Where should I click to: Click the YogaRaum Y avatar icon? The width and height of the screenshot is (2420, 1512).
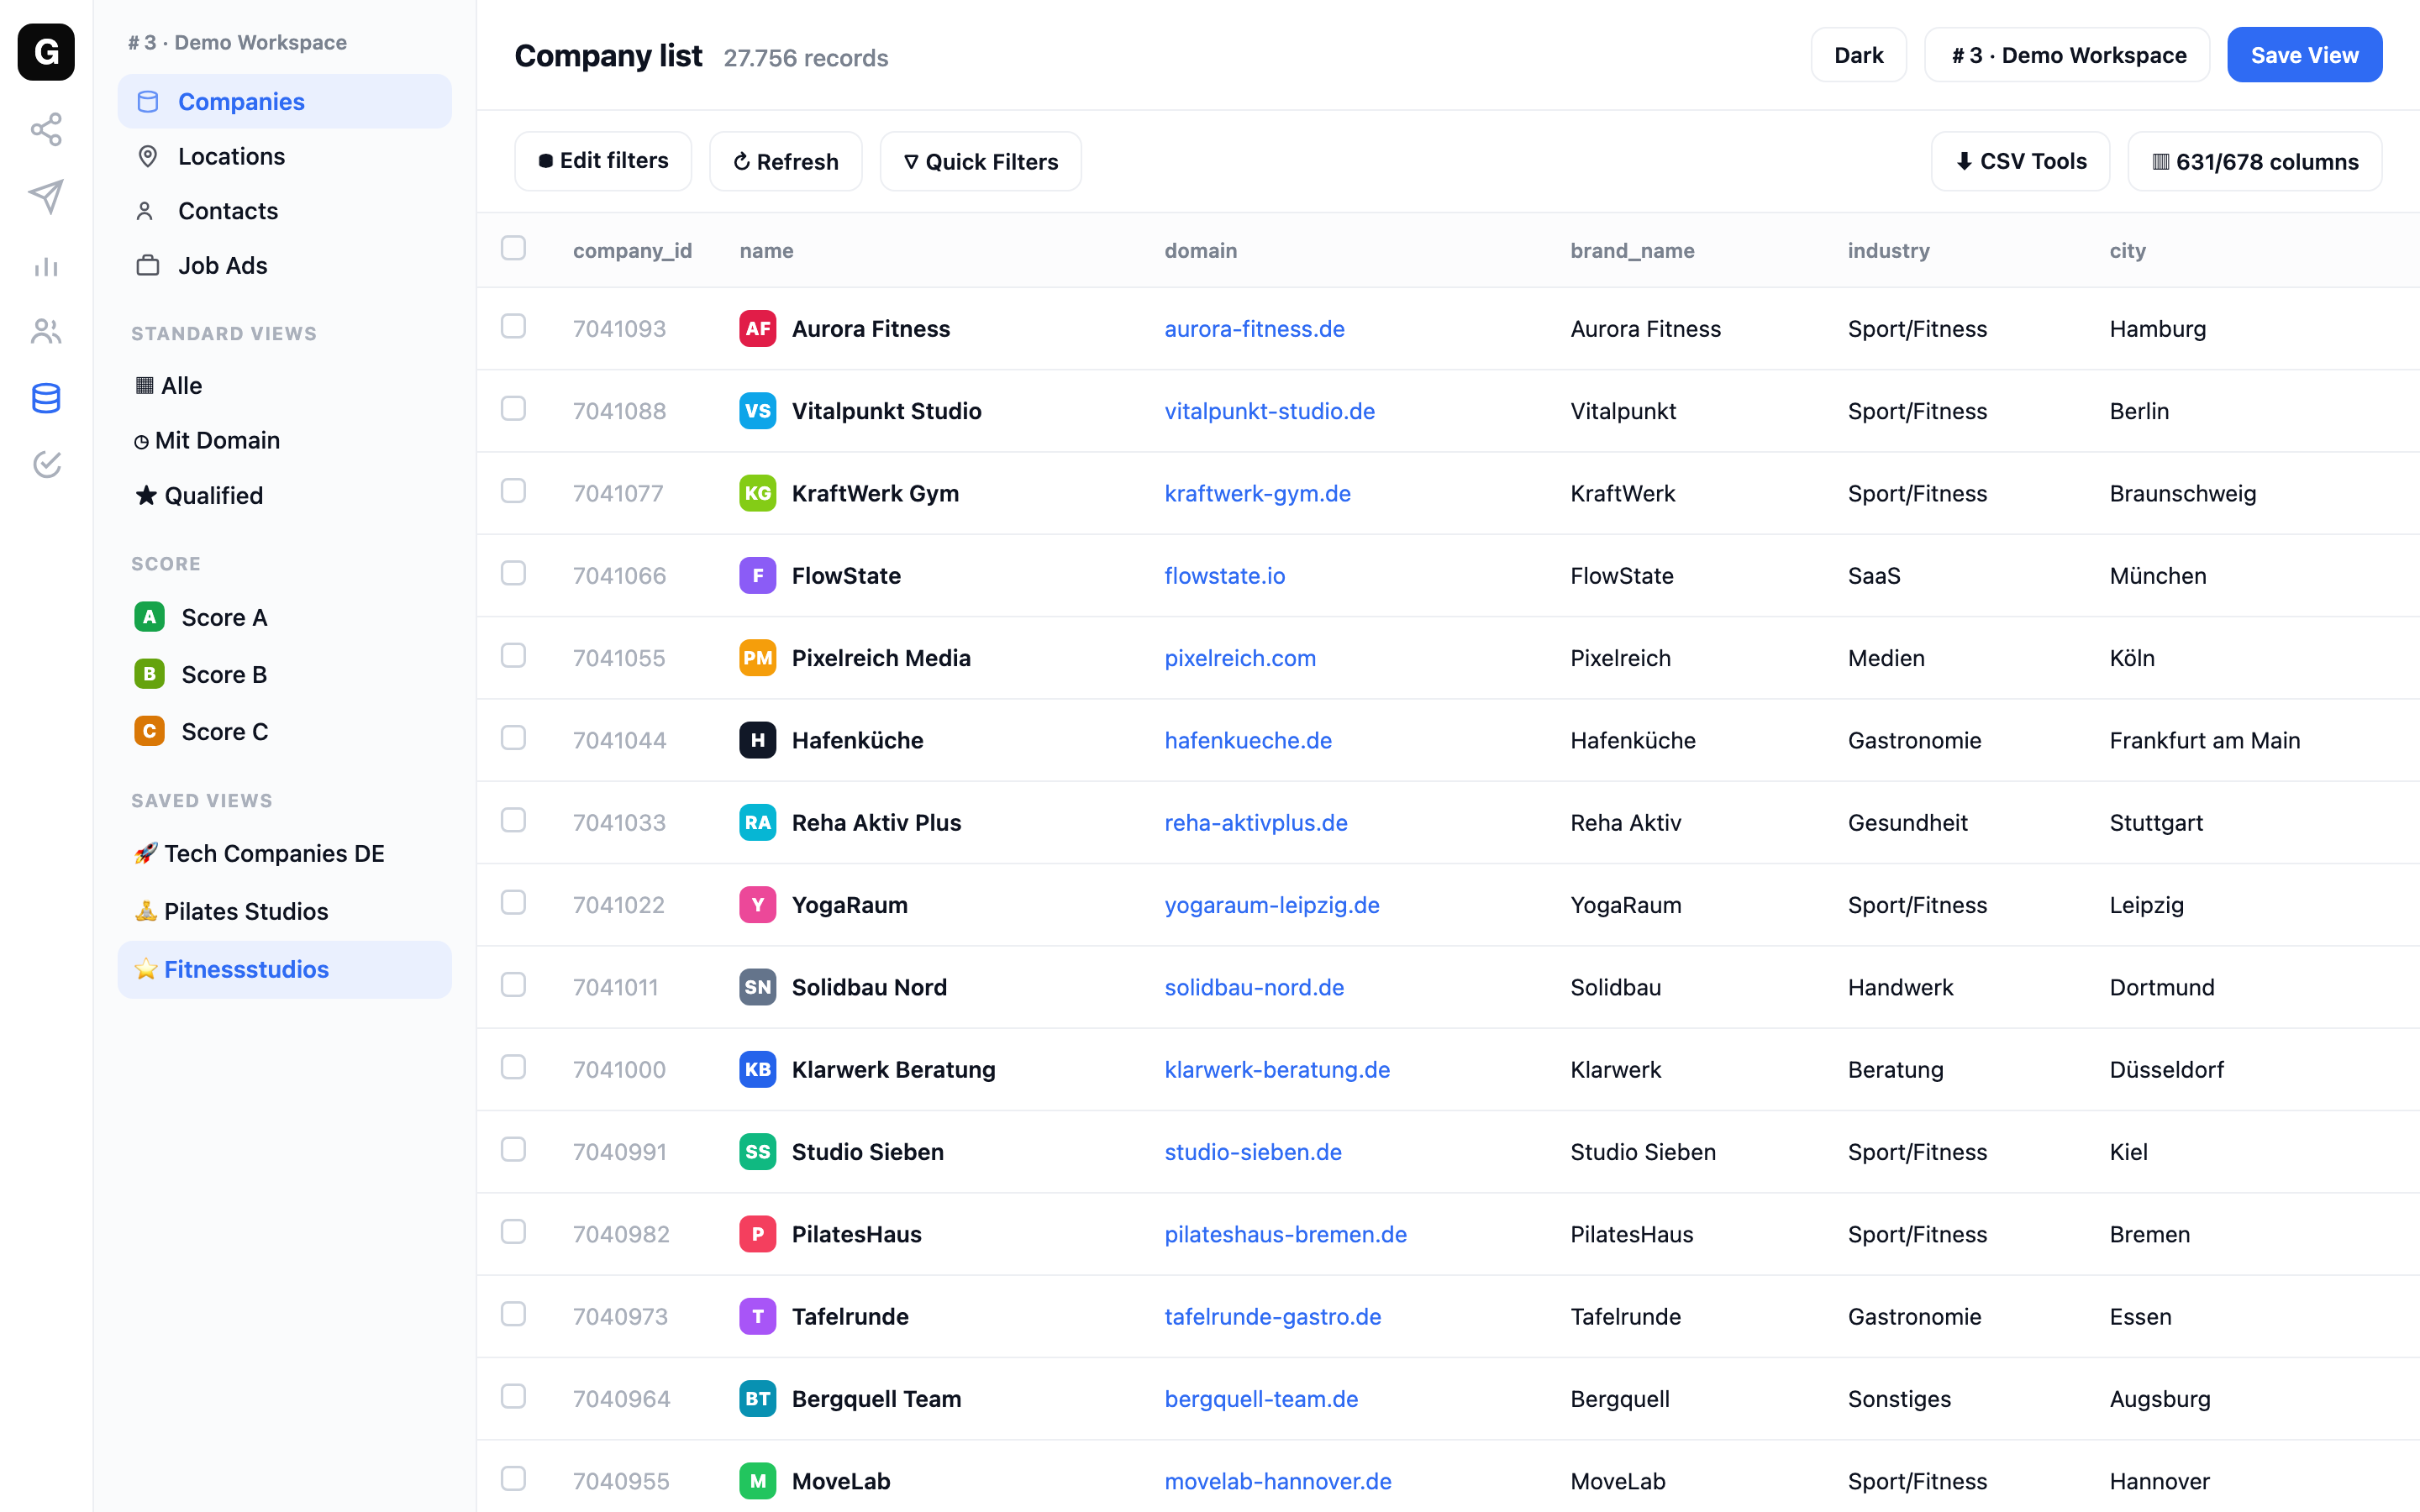tap(757, 905)
